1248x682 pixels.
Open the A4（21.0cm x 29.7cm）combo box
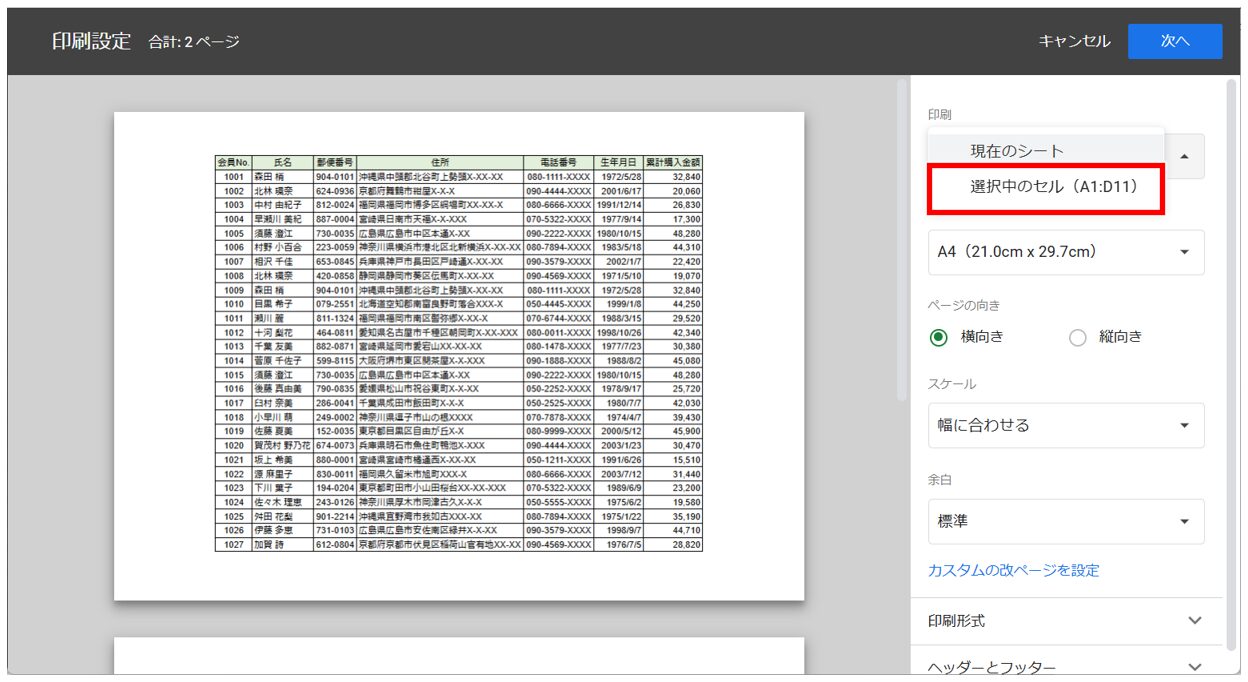pos(1060,253)
